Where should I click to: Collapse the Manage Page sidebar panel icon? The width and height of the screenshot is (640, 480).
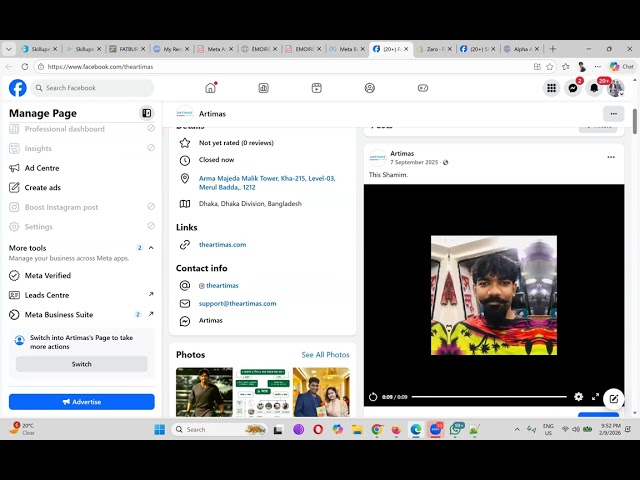click(x=147, y=113)
